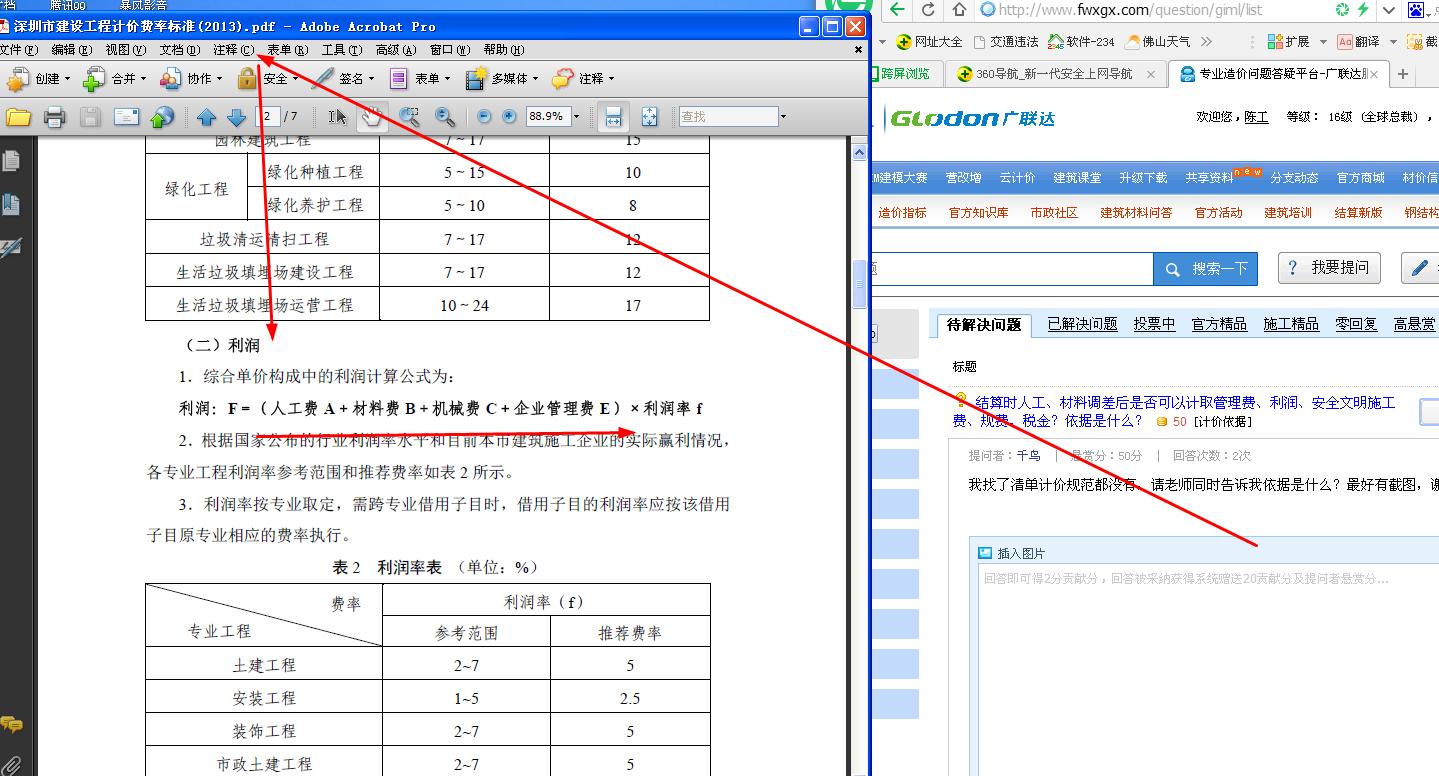Click the 搜索一下 search button

pos(1206,269)
